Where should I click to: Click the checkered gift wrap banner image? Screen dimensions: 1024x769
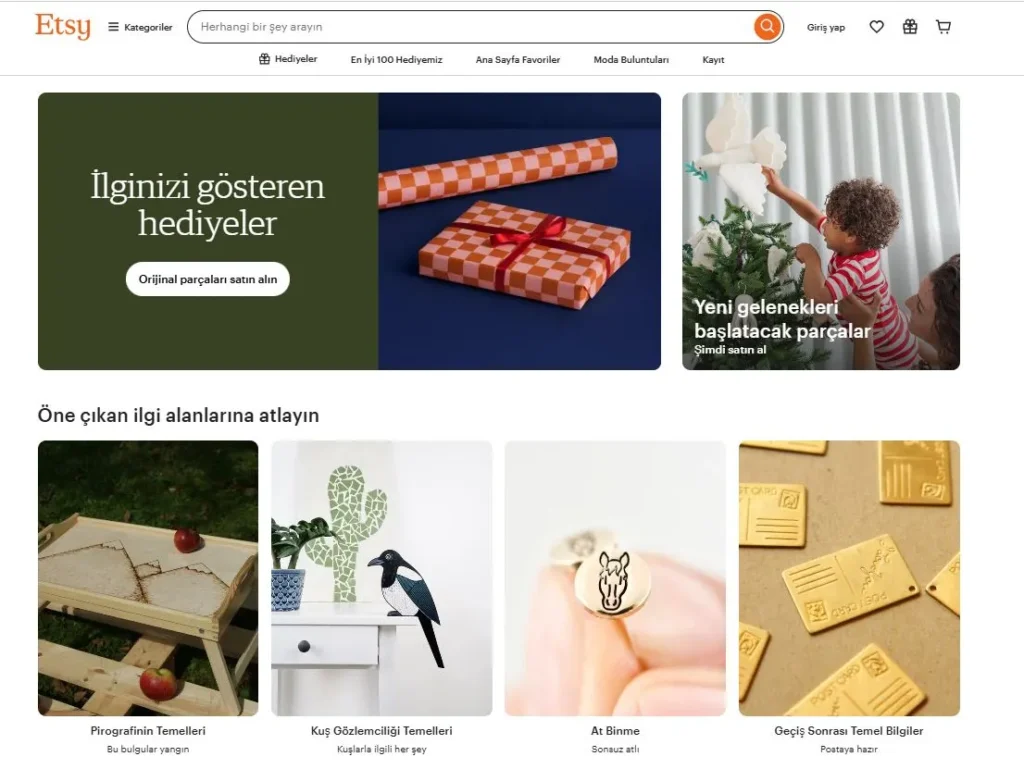click(x=519, y=231)
